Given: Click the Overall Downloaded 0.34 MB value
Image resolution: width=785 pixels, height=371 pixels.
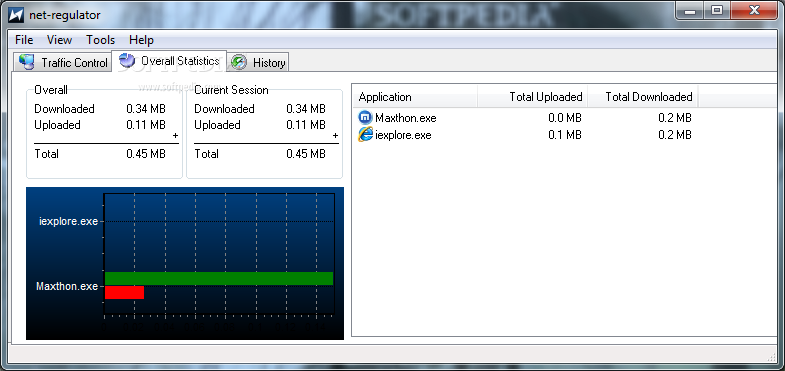Looking at the screenshot, I should point(146,109).
